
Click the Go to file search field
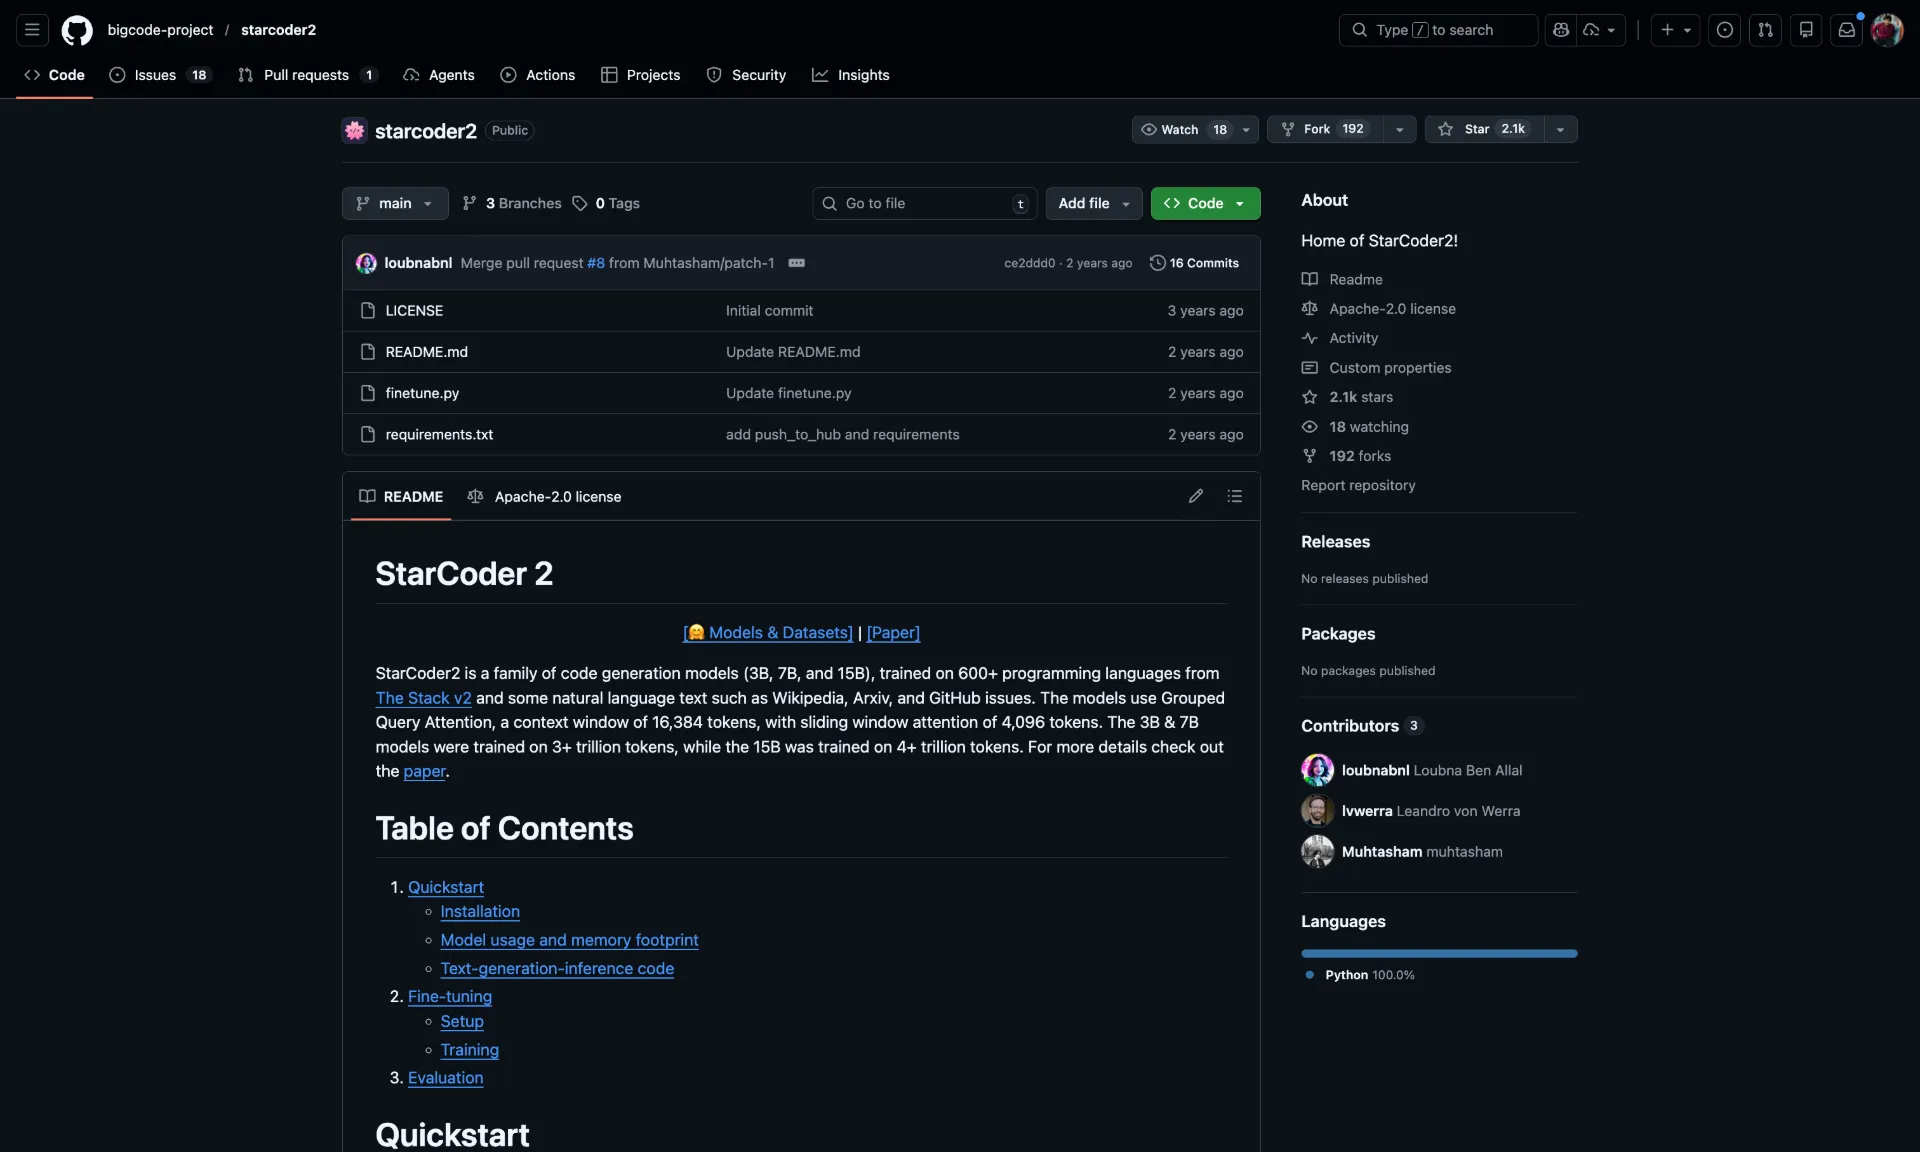920,203
